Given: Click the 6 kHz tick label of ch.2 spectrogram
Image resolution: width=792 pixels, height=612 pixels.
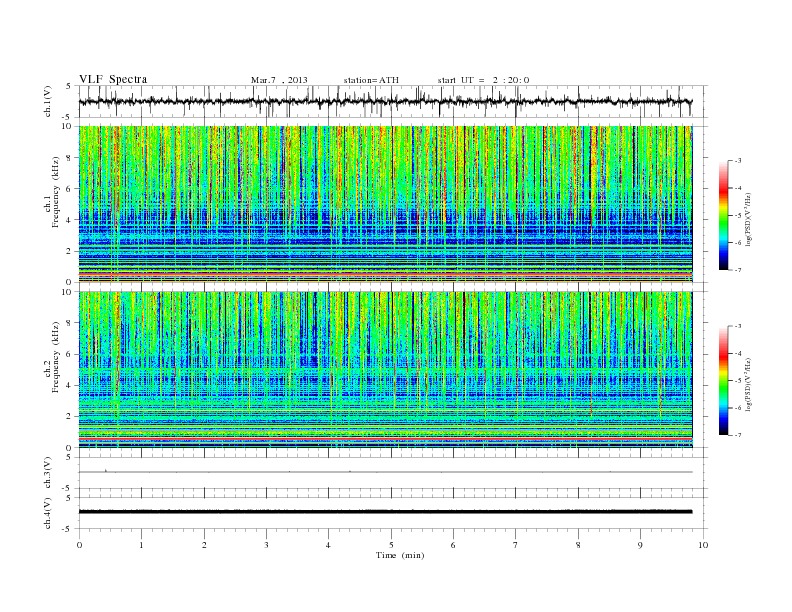Looking at the screenshot, I should coord(69,354).
